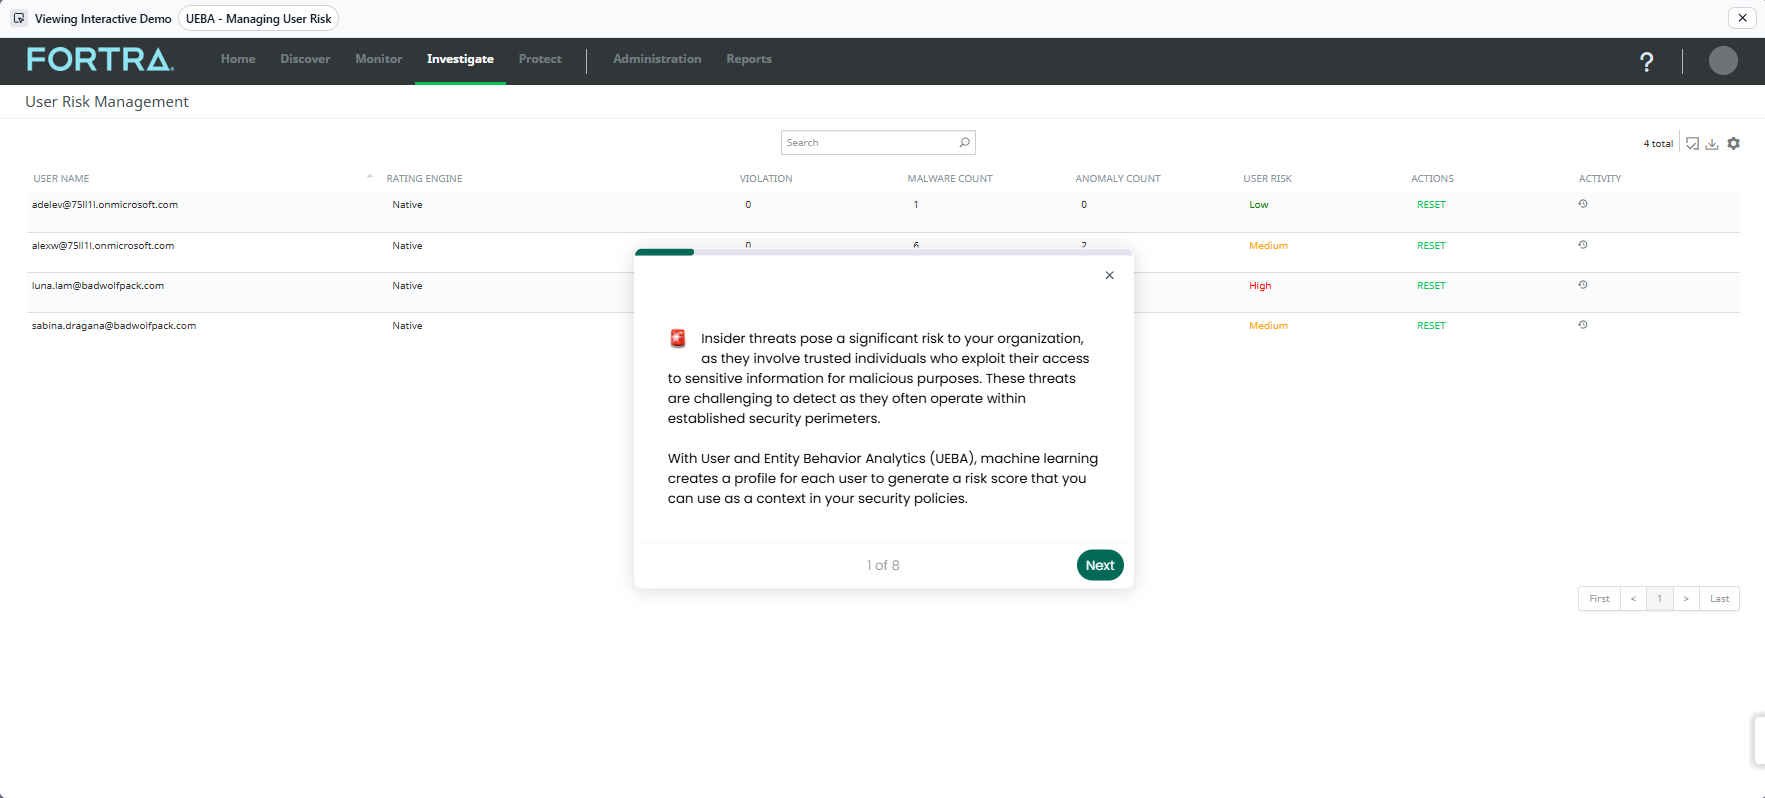This screenshot has width=1765, height=798.
Task: Click the interactive demo cursor icon
Action: pyautogui.click(x=19, y=18)
